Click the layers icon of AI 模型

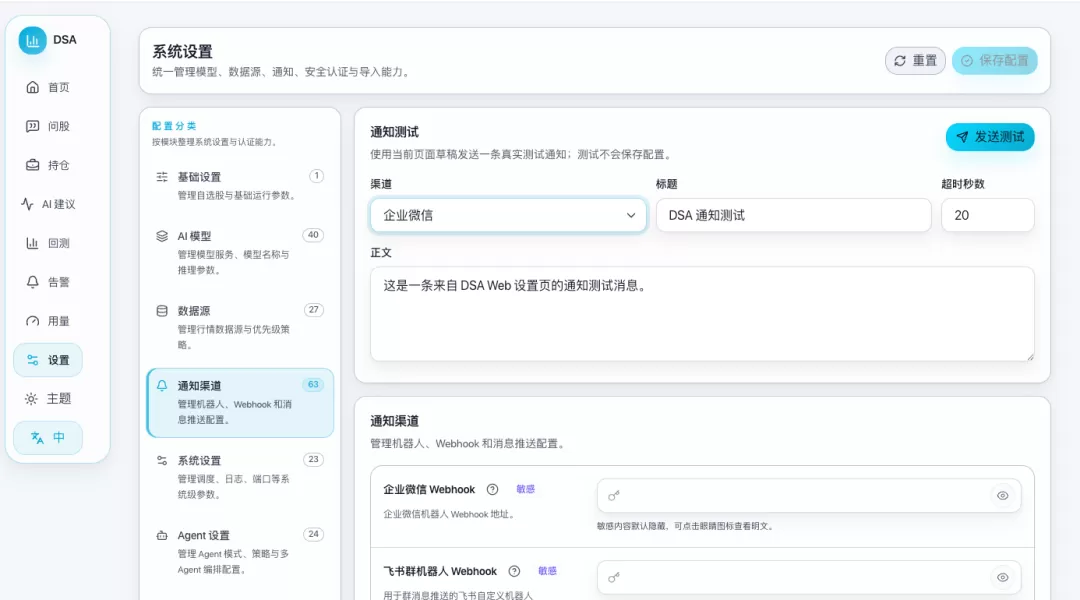click(162, 236)
